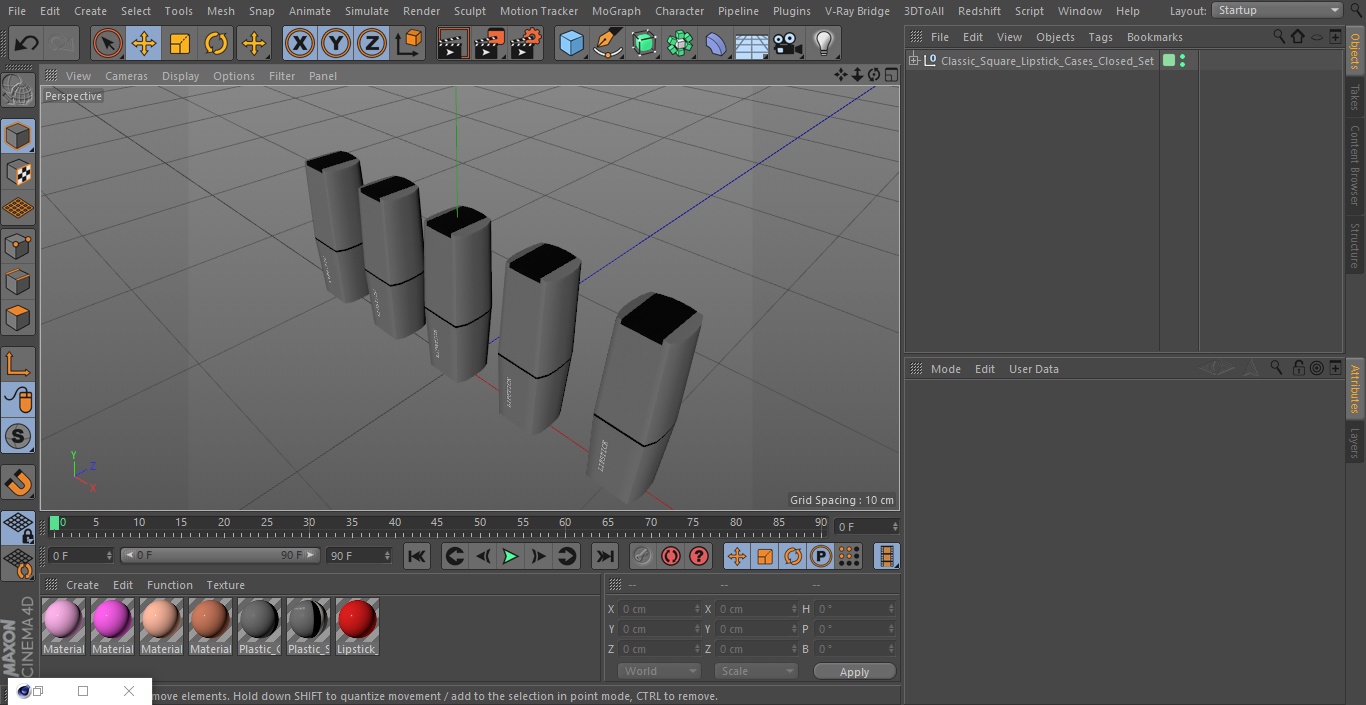Toggle X axis lock
This screenshot has width=1366, height=705.
tap(300, 43)
